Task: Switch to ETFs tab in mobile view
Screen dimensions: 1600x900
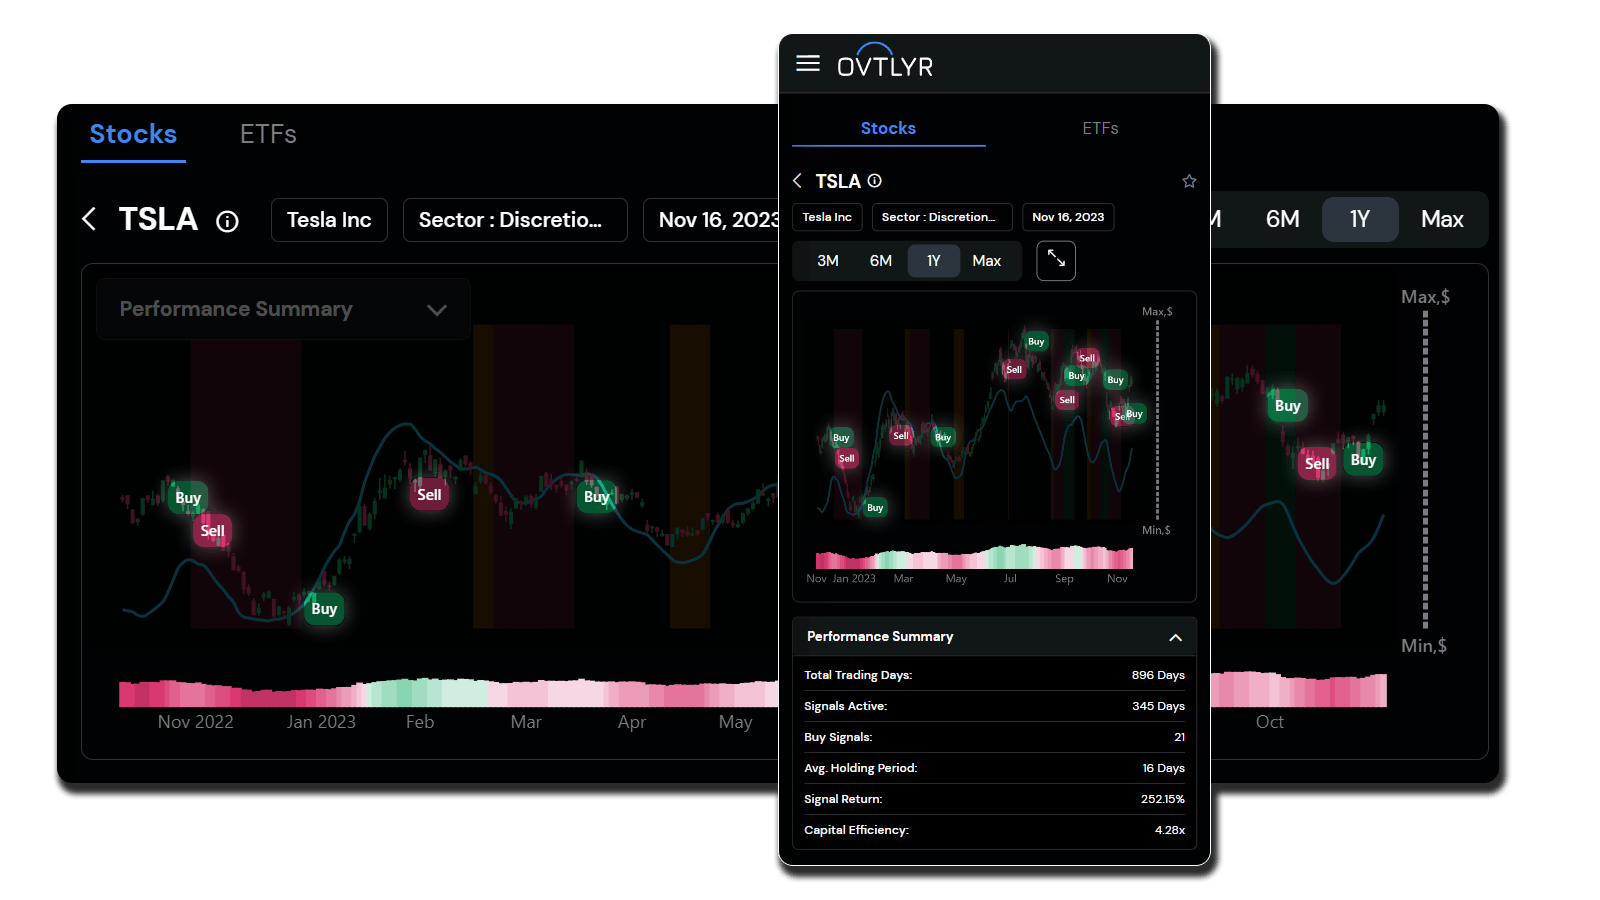Action: point(1100,128)
